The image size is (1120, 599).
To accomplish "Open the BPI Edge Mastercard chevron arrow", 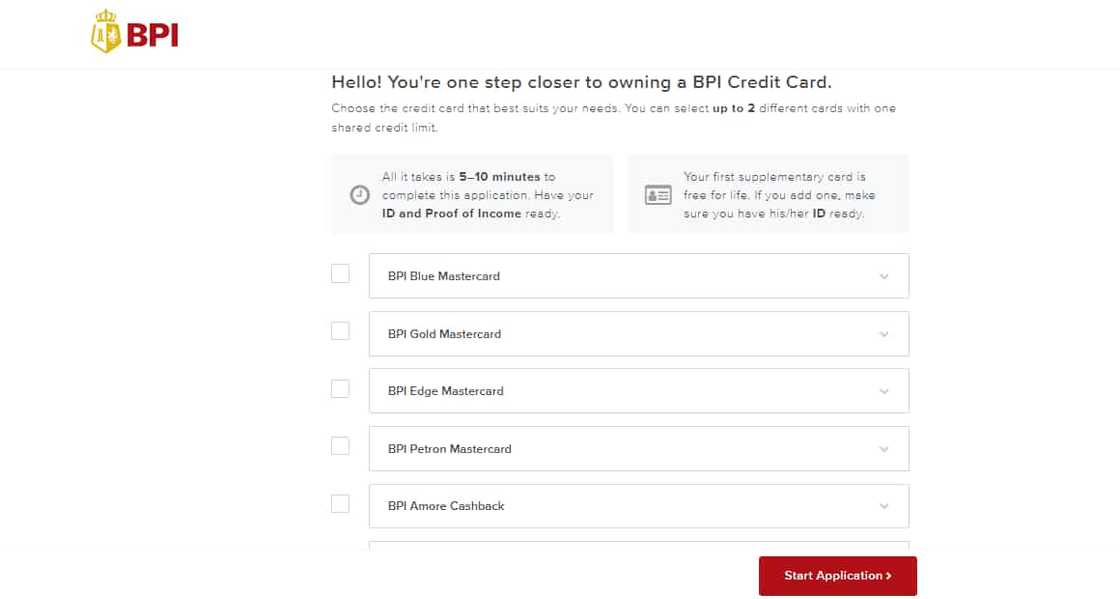I will coord(884,392).
